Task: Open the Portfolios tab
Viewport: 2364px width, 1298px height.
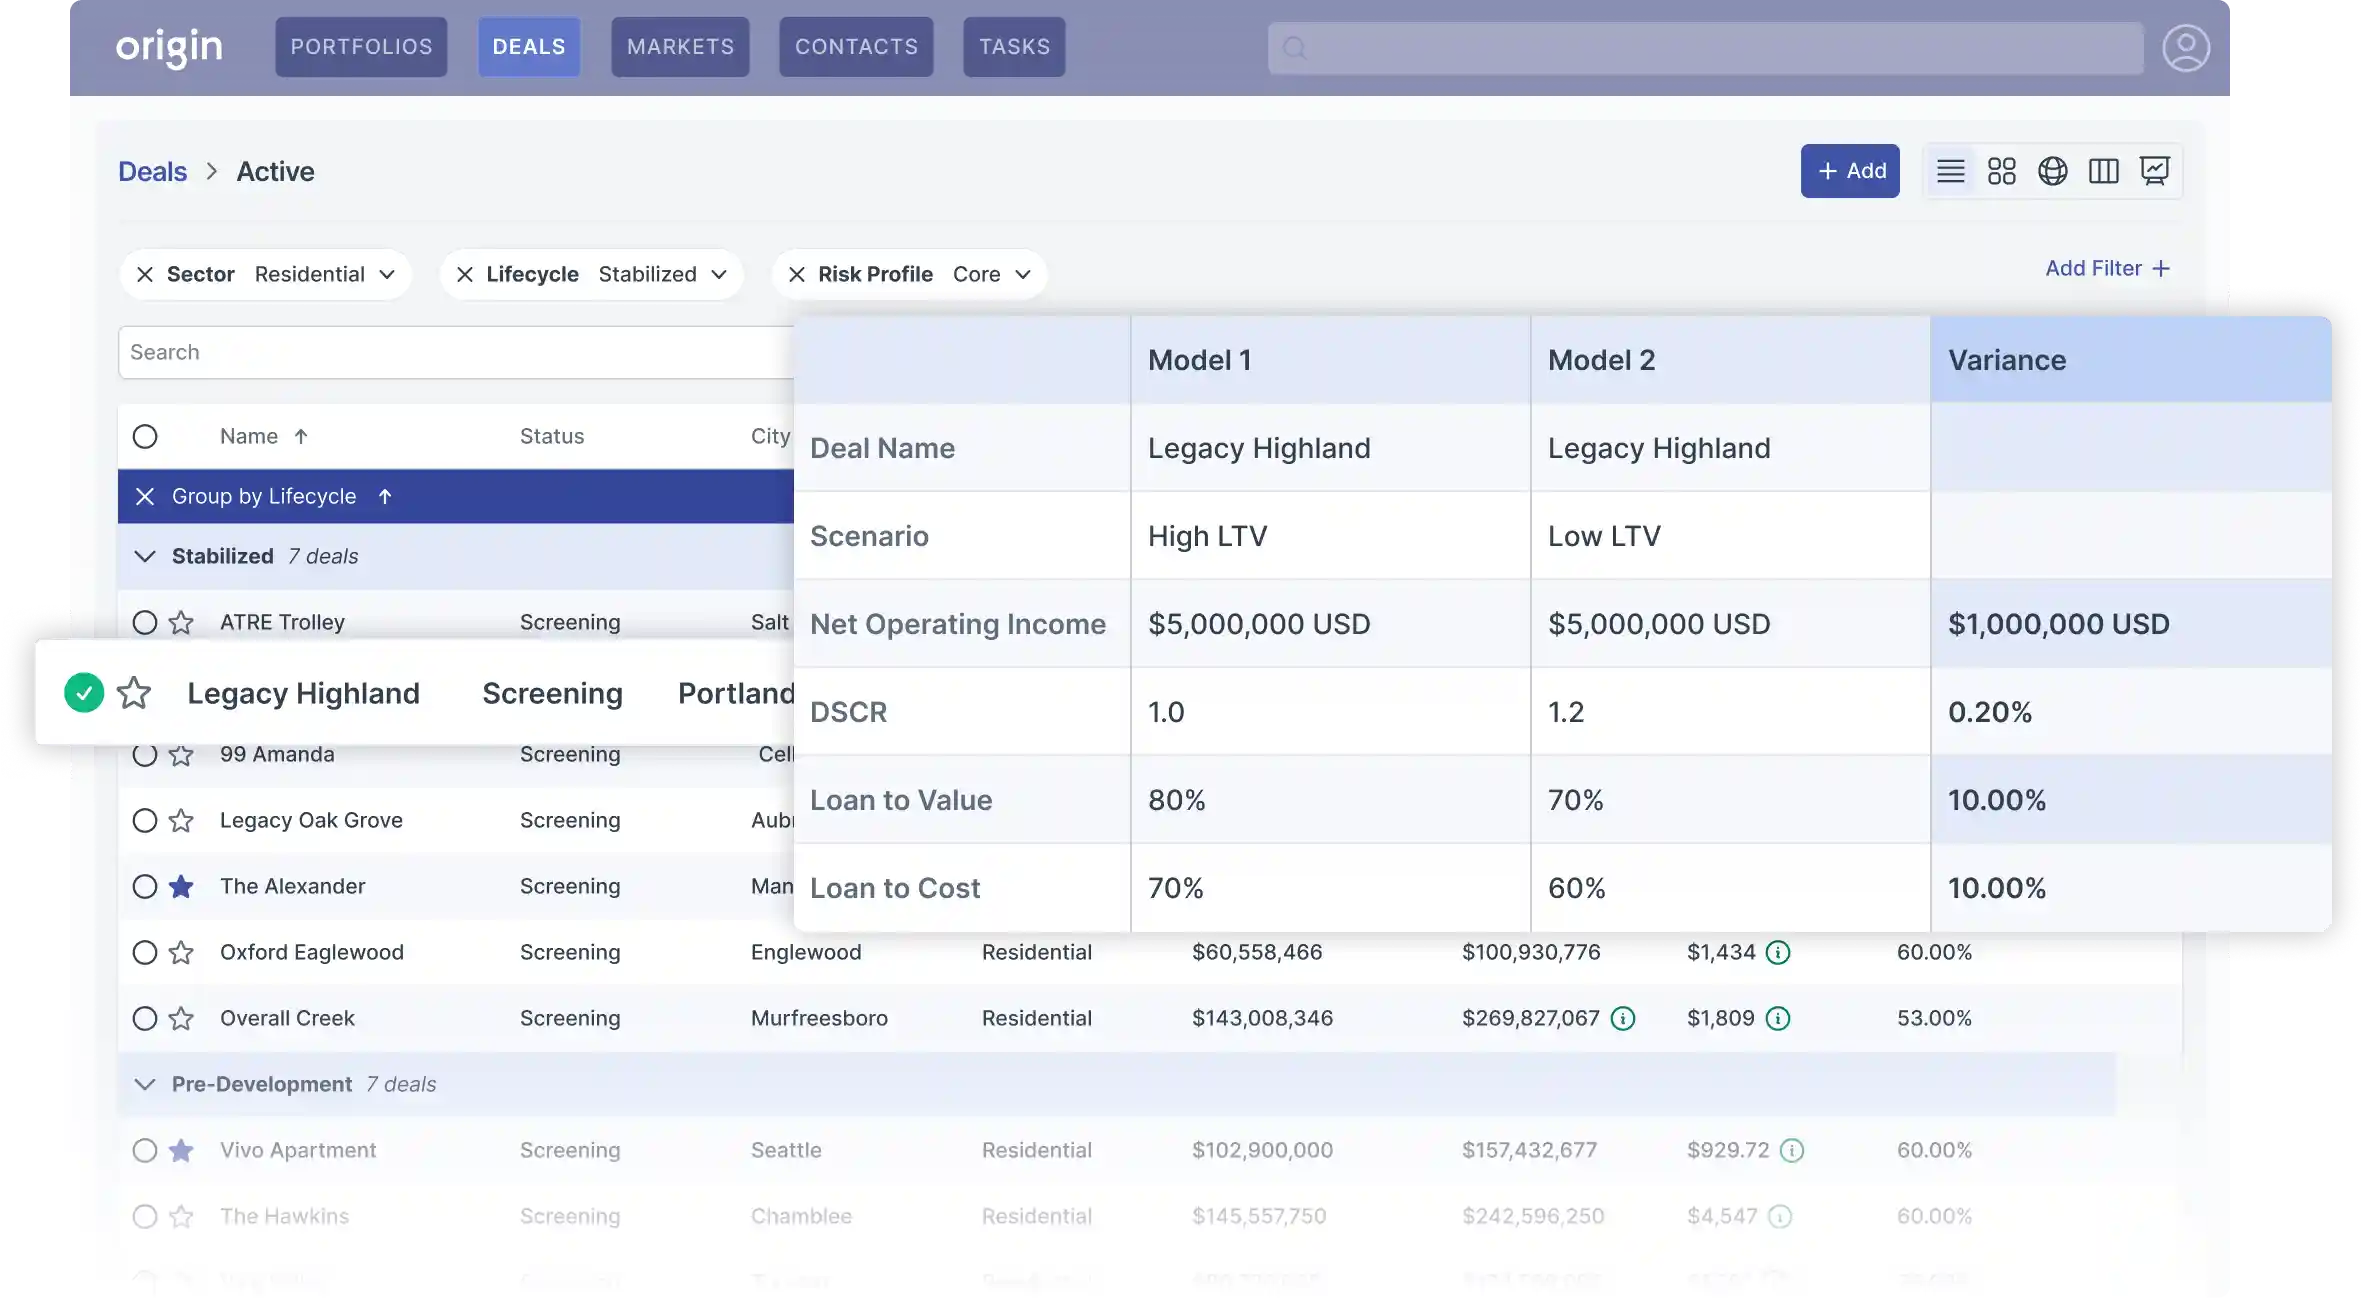Action: point(361,47)
